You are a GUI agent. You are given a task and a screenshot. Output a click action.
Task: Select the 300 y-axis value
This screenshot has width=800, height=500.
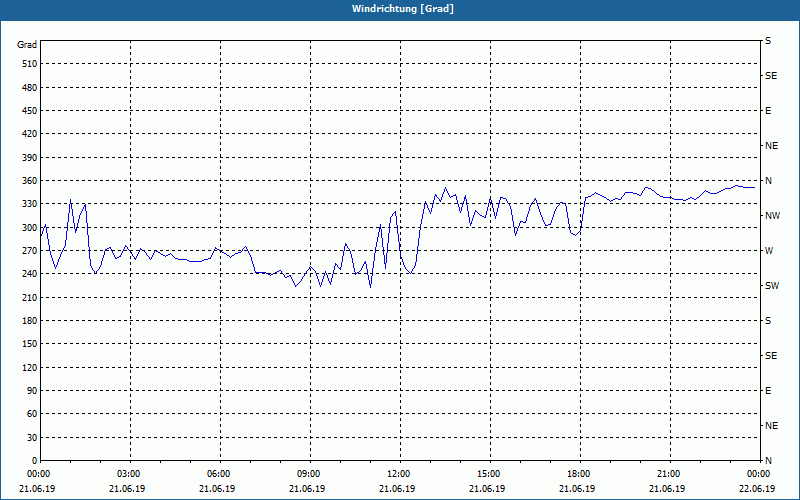[30, 228]
